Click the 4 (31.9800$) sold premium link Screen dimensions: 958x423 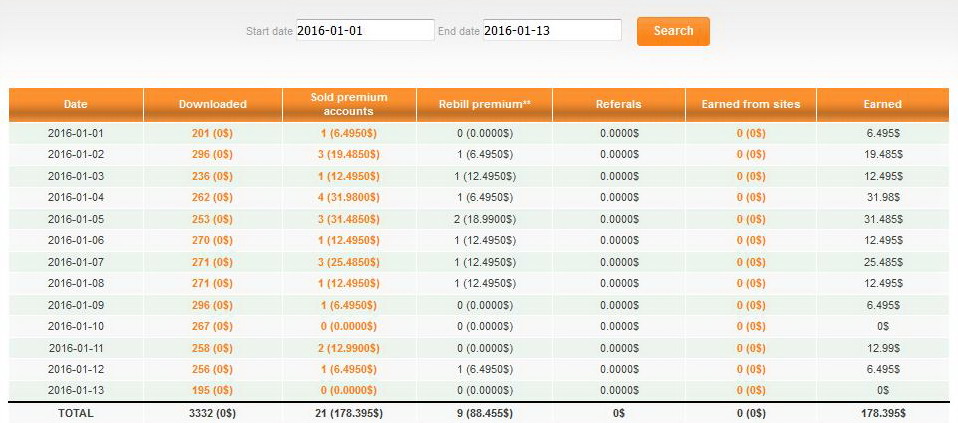click(x=349, y=197)
